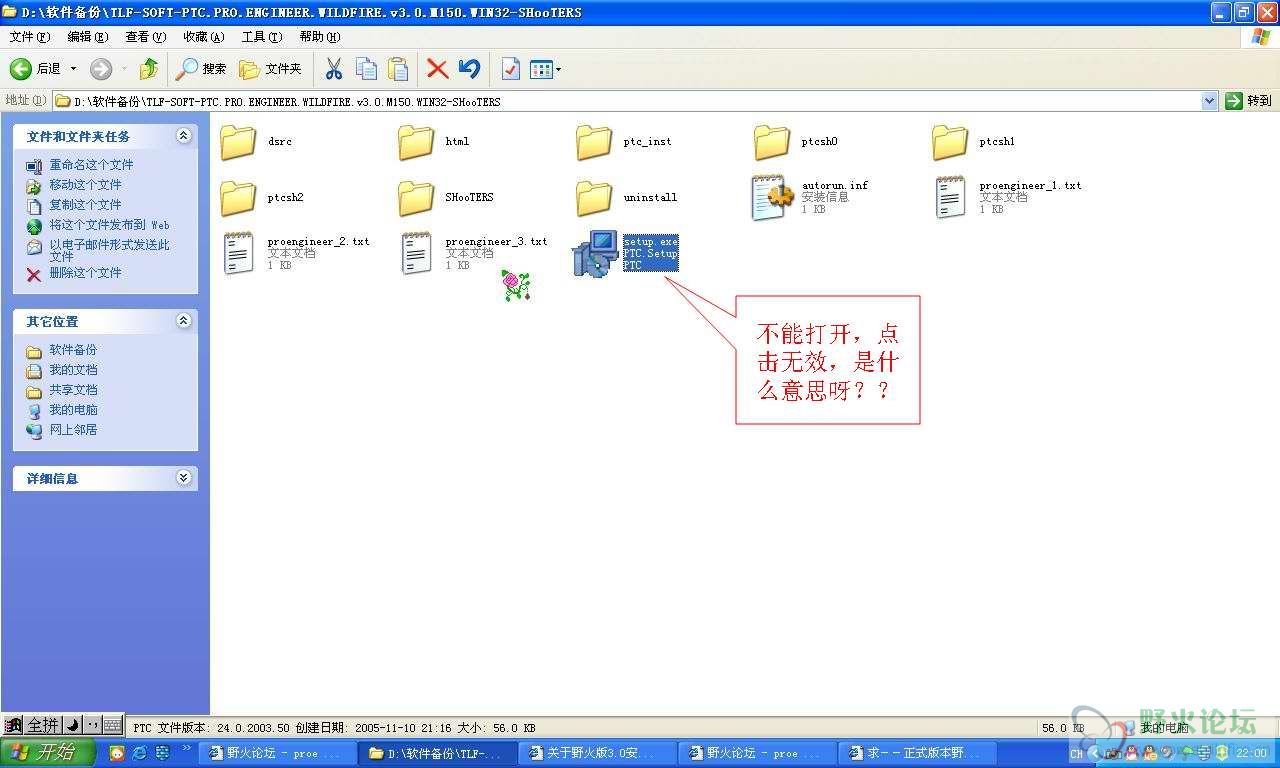
Task: Paste using the clipboard toolbar icon
Action: 398,69
